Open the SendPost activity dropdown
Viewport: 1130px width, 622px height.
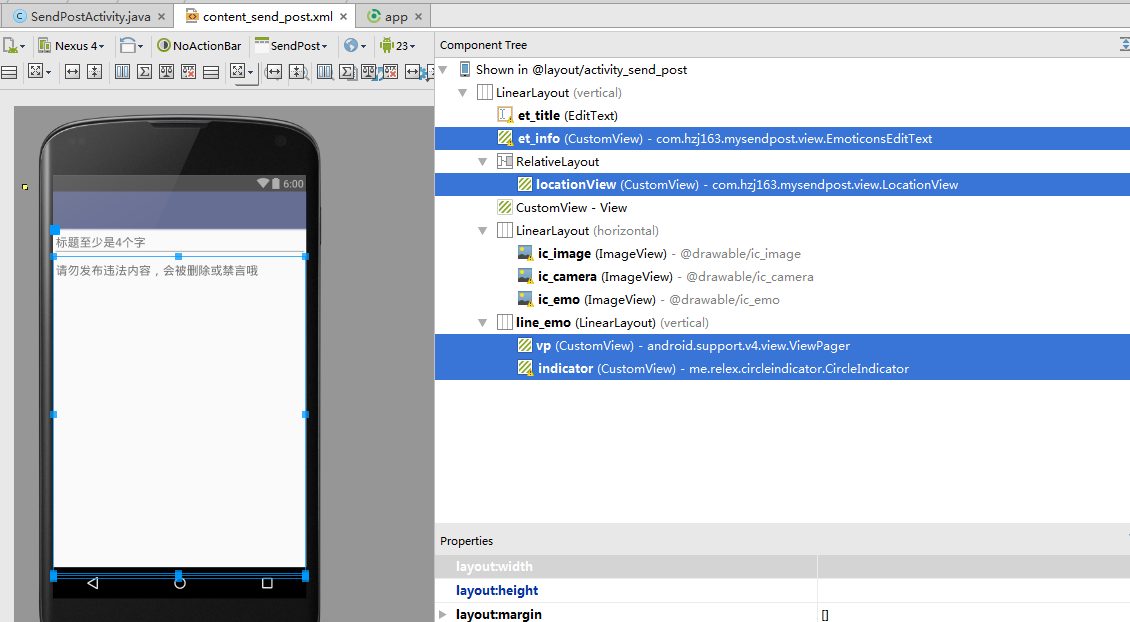pos(291,46)
